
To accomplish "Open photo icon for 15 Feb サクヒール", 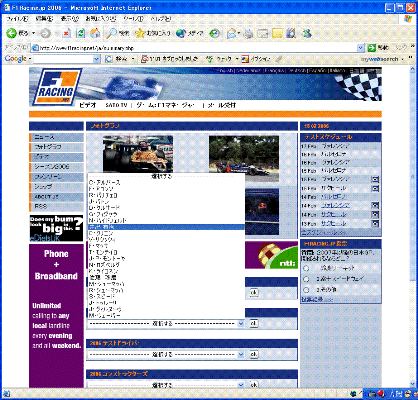I will point(375,188).
